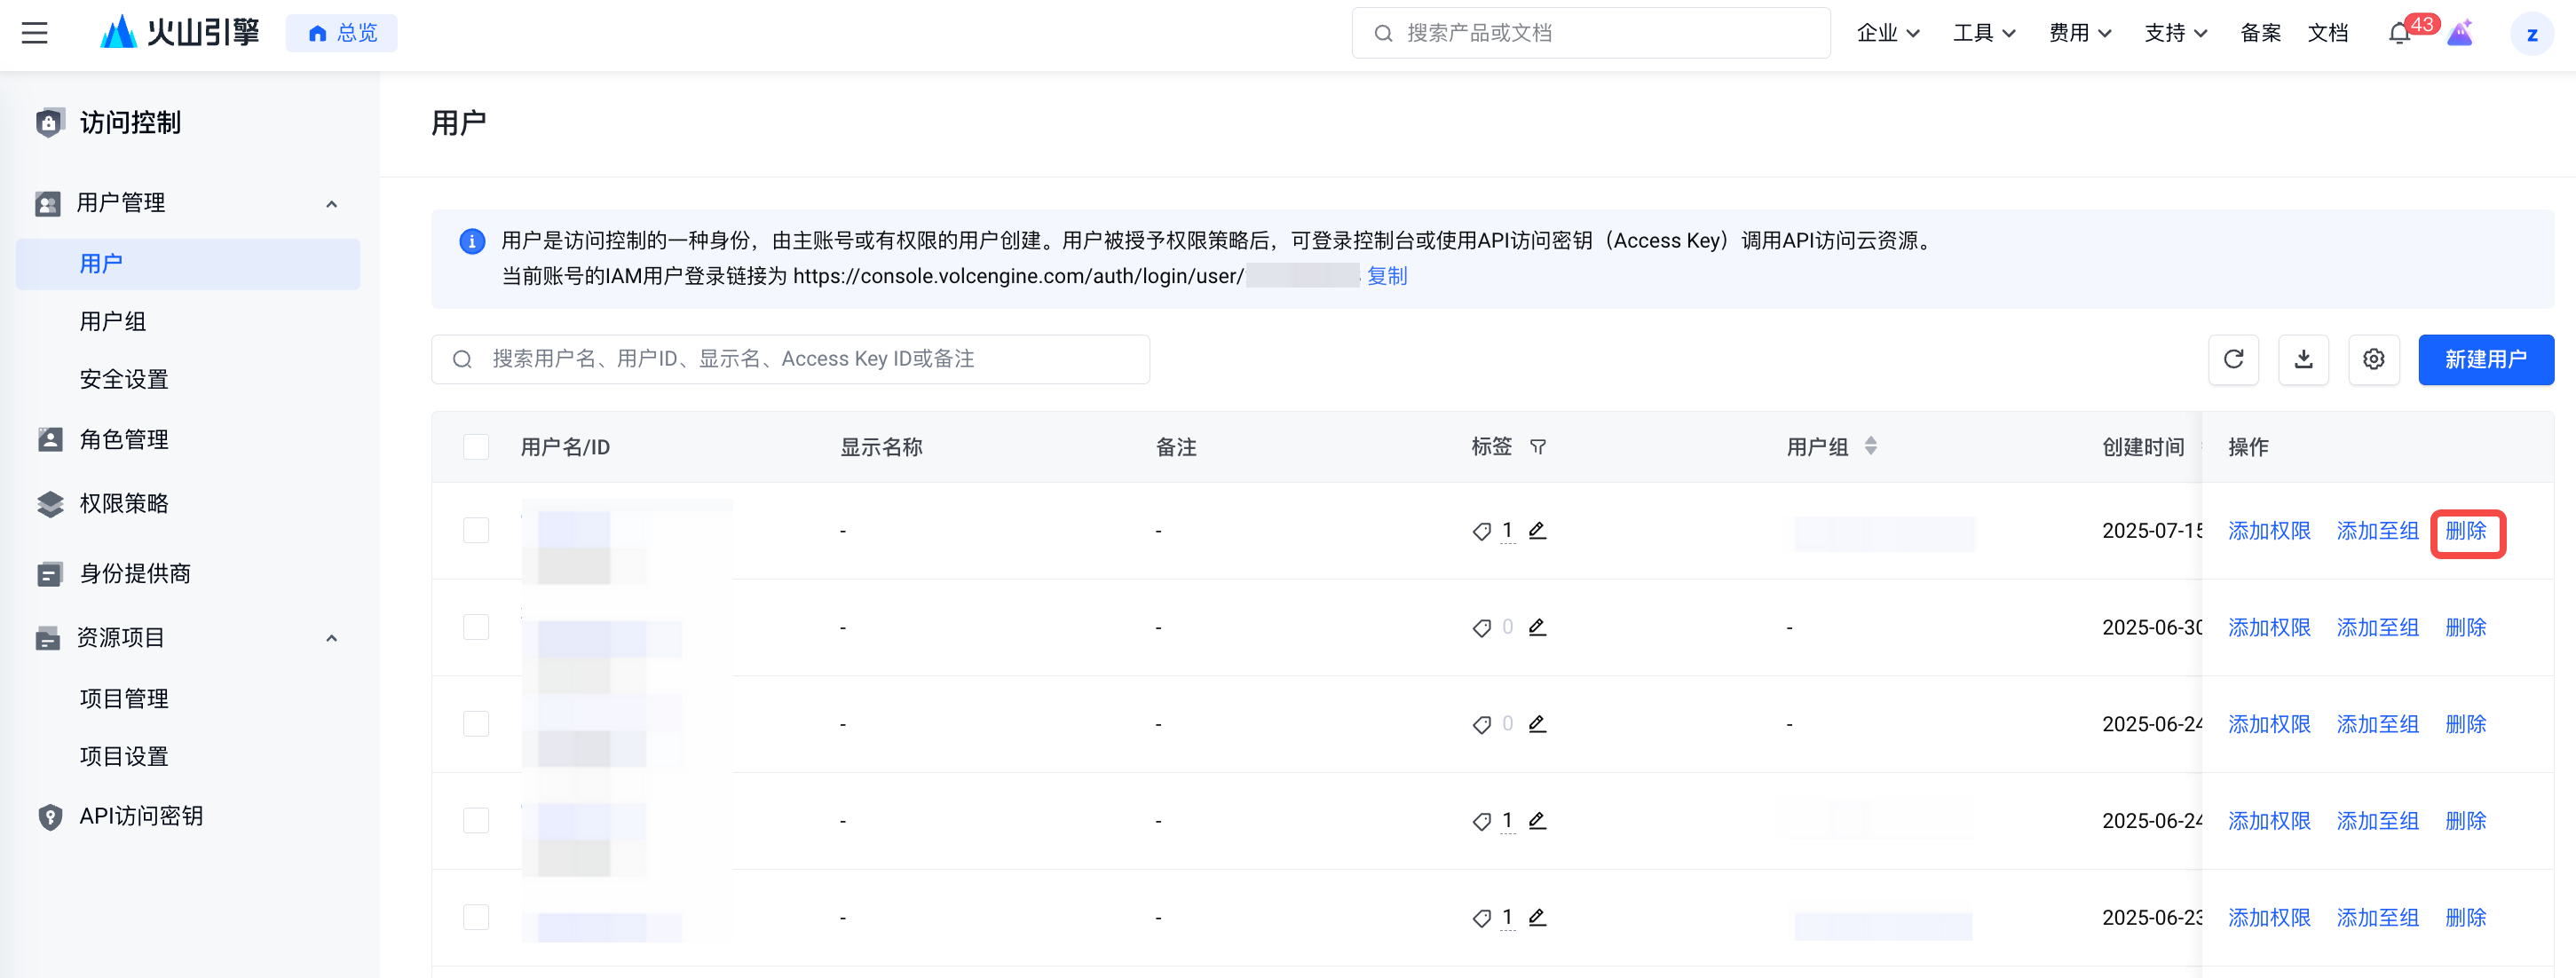Check the third user row checkbox
The height and width of the screenshot is (978, 2576).
(x=476, y=724)
